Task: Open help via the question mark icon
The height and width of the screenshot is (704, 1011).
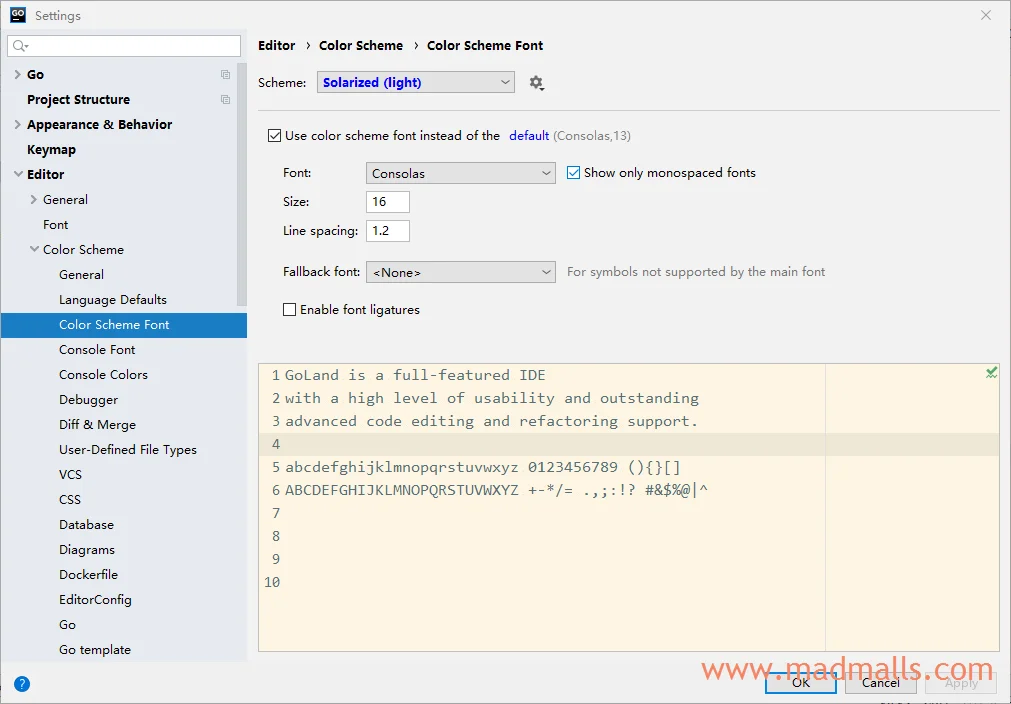Action: (x=22, y=684)
